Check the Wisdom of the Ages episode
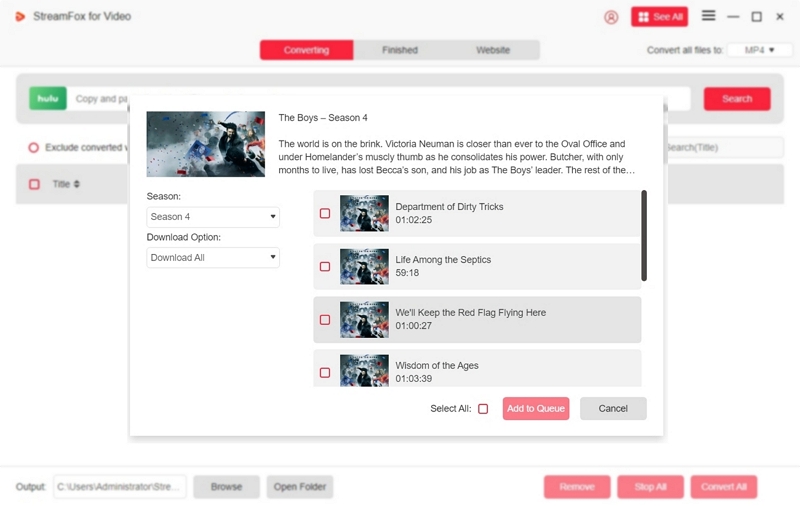This screenshot has height=506, width=800. pos(325,372)
